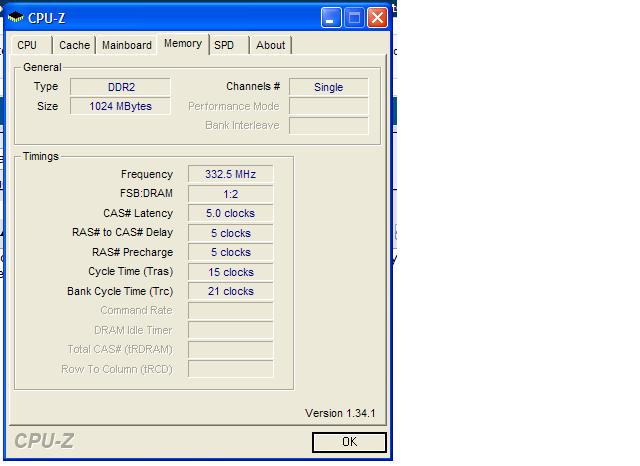
Task: Select the Frequency value 332.5 MHz
Action: point(231,174)
